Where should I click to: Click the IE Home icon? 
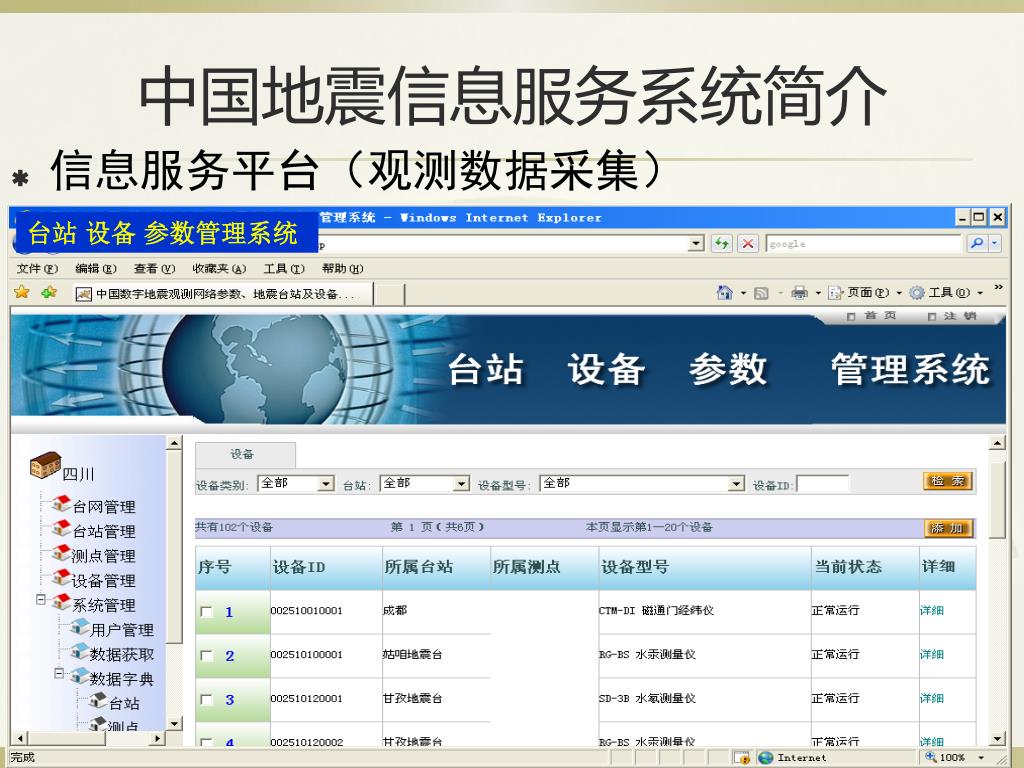724,293
